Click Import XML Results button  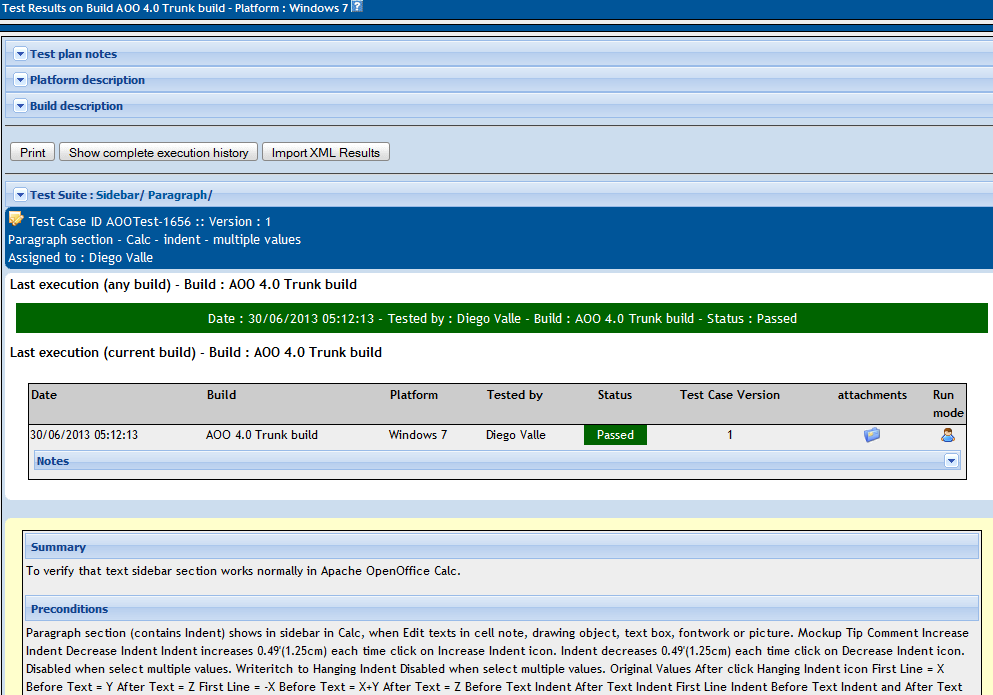[x=326, y=152]
